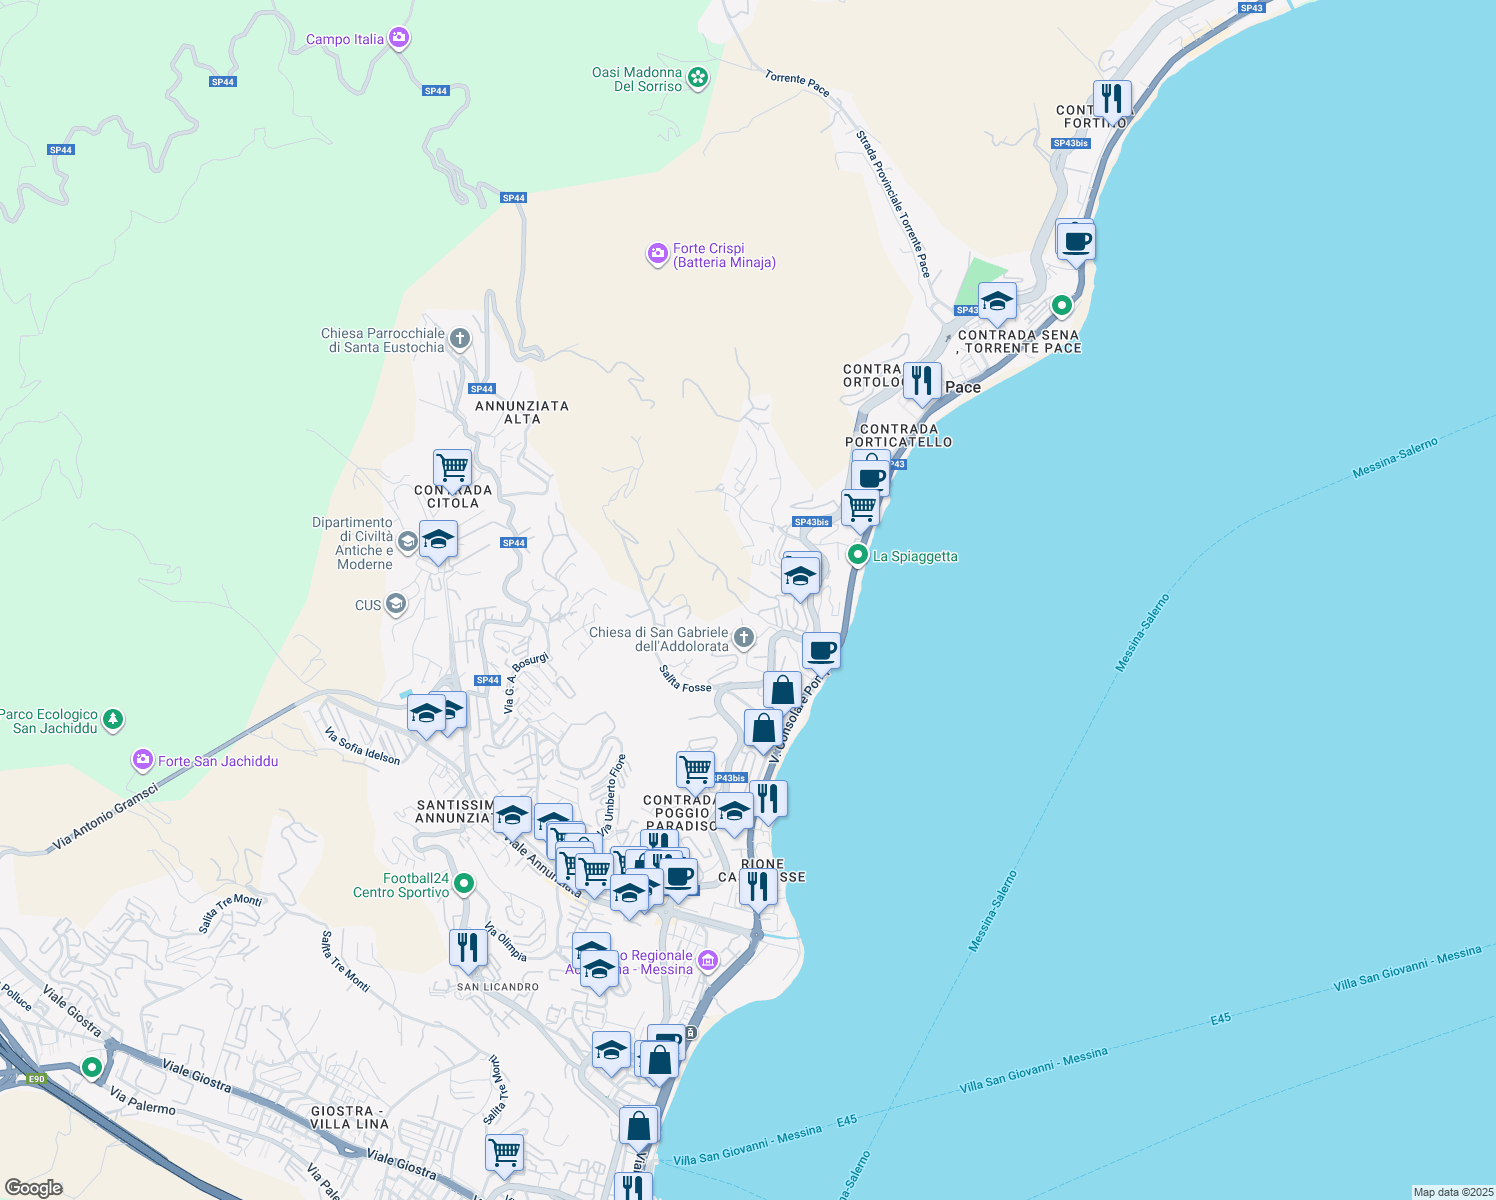Select the school pin at Contrada Poggio Paradiso

tap(733, 813)
